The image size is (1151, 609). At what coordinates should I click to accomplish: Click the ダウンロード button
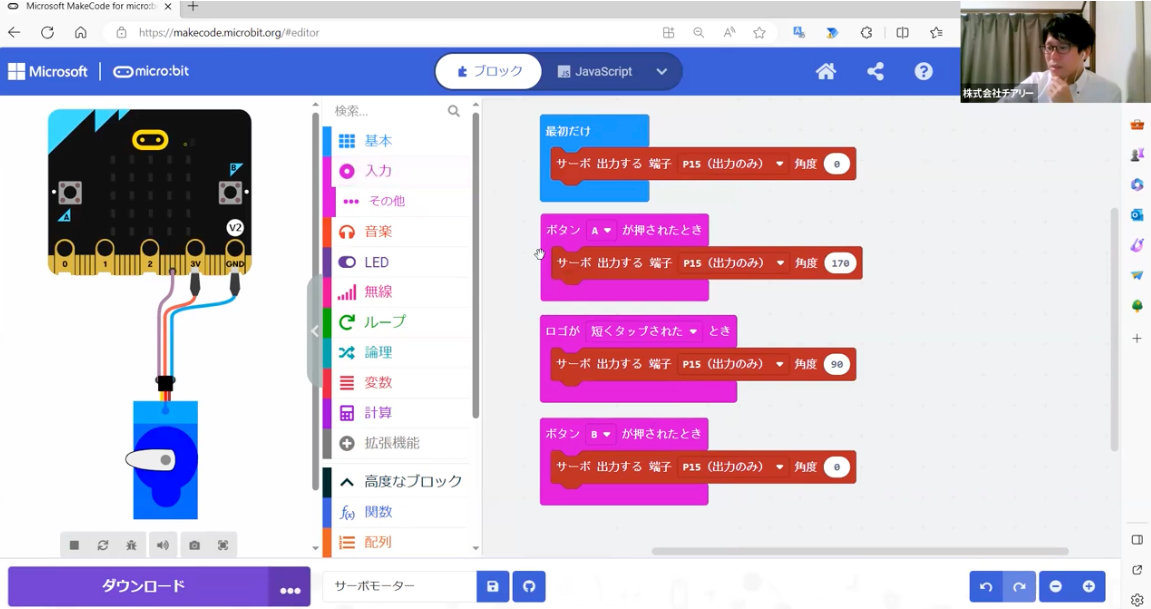(139, 587)
